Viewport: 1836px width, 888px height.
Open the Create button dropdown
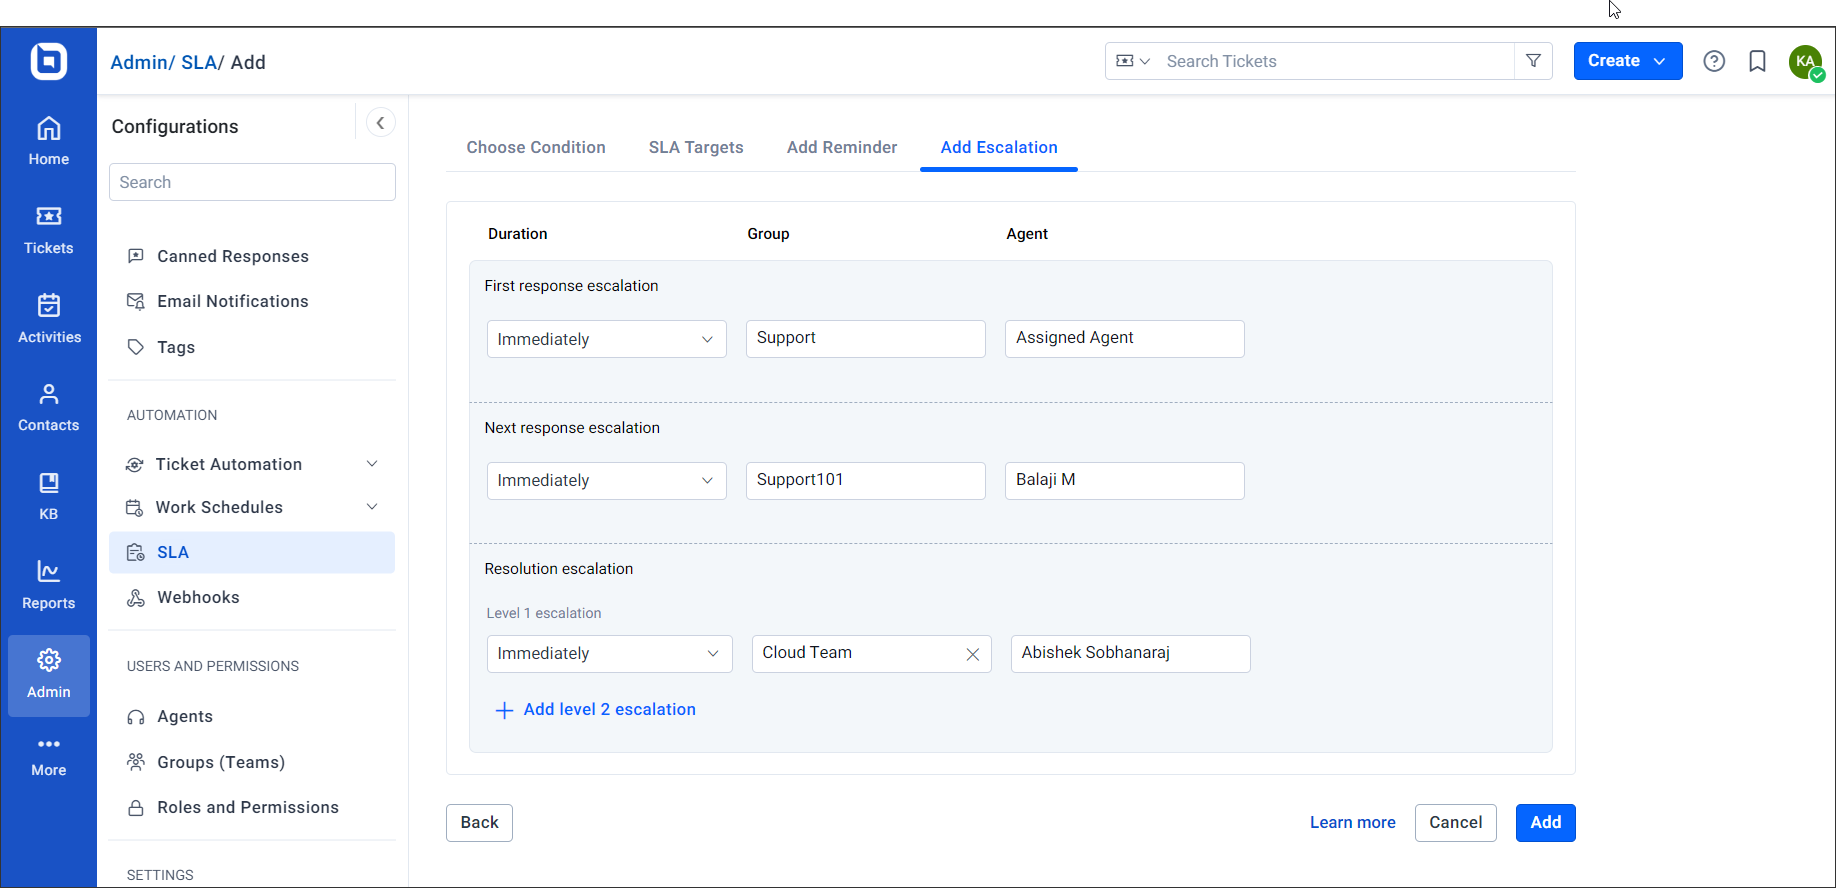pyautogui.click(x=1628, y=61)
